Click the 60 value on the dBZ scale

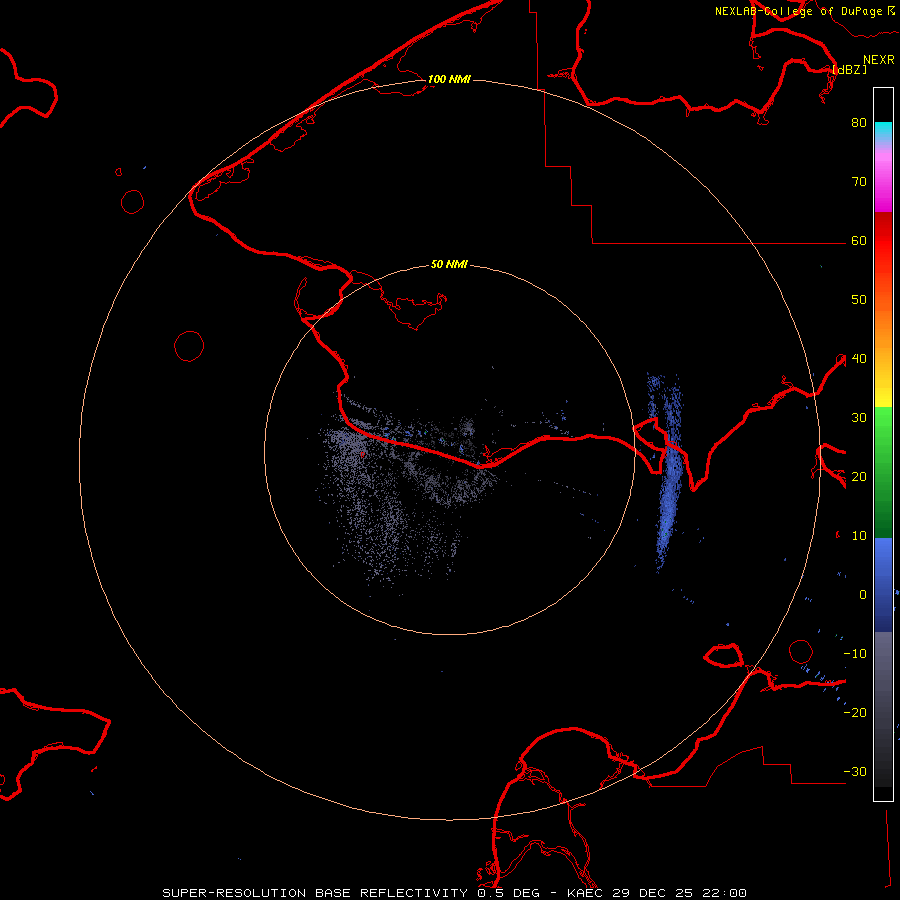point(859,240)
